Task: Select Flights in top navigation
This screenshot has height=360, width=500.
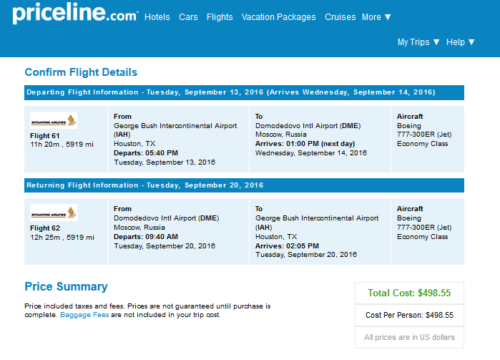Action: [x=219, y=17]
